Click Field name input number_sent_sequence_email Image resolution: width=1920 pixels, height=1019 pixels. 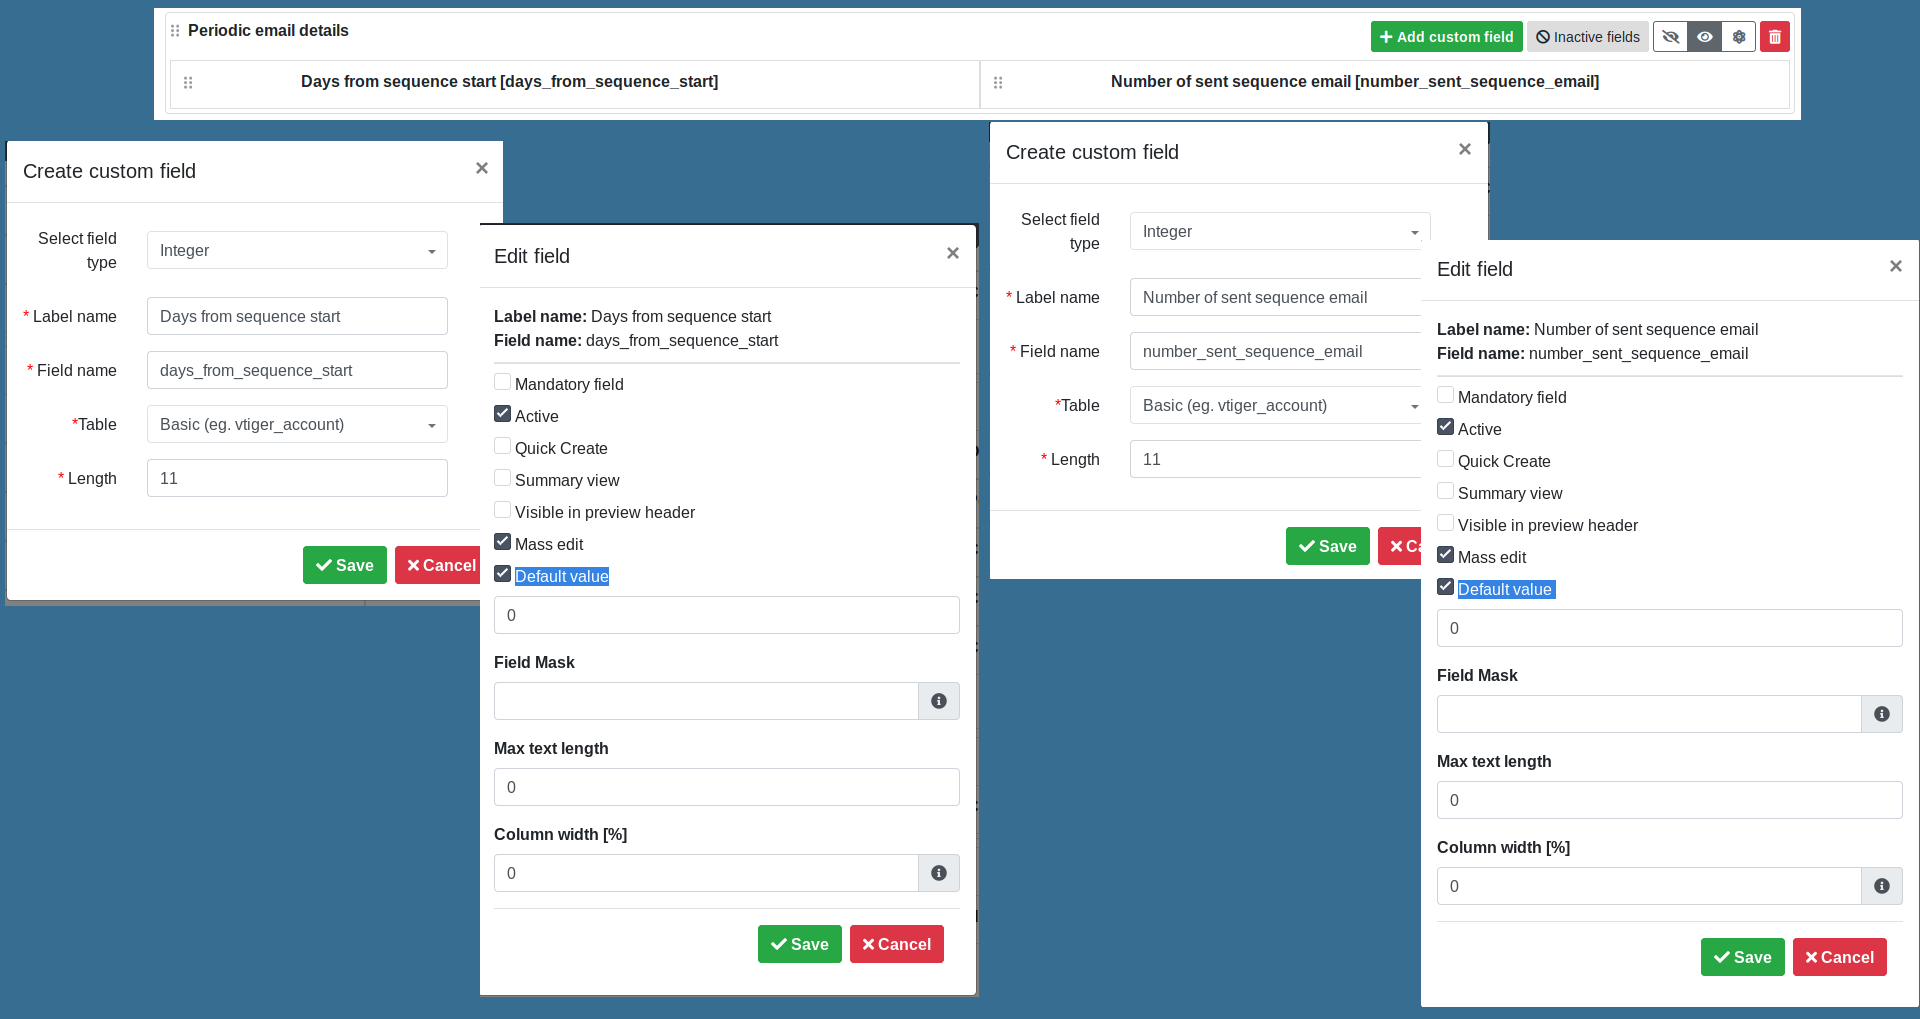(x=1276, y=351)
